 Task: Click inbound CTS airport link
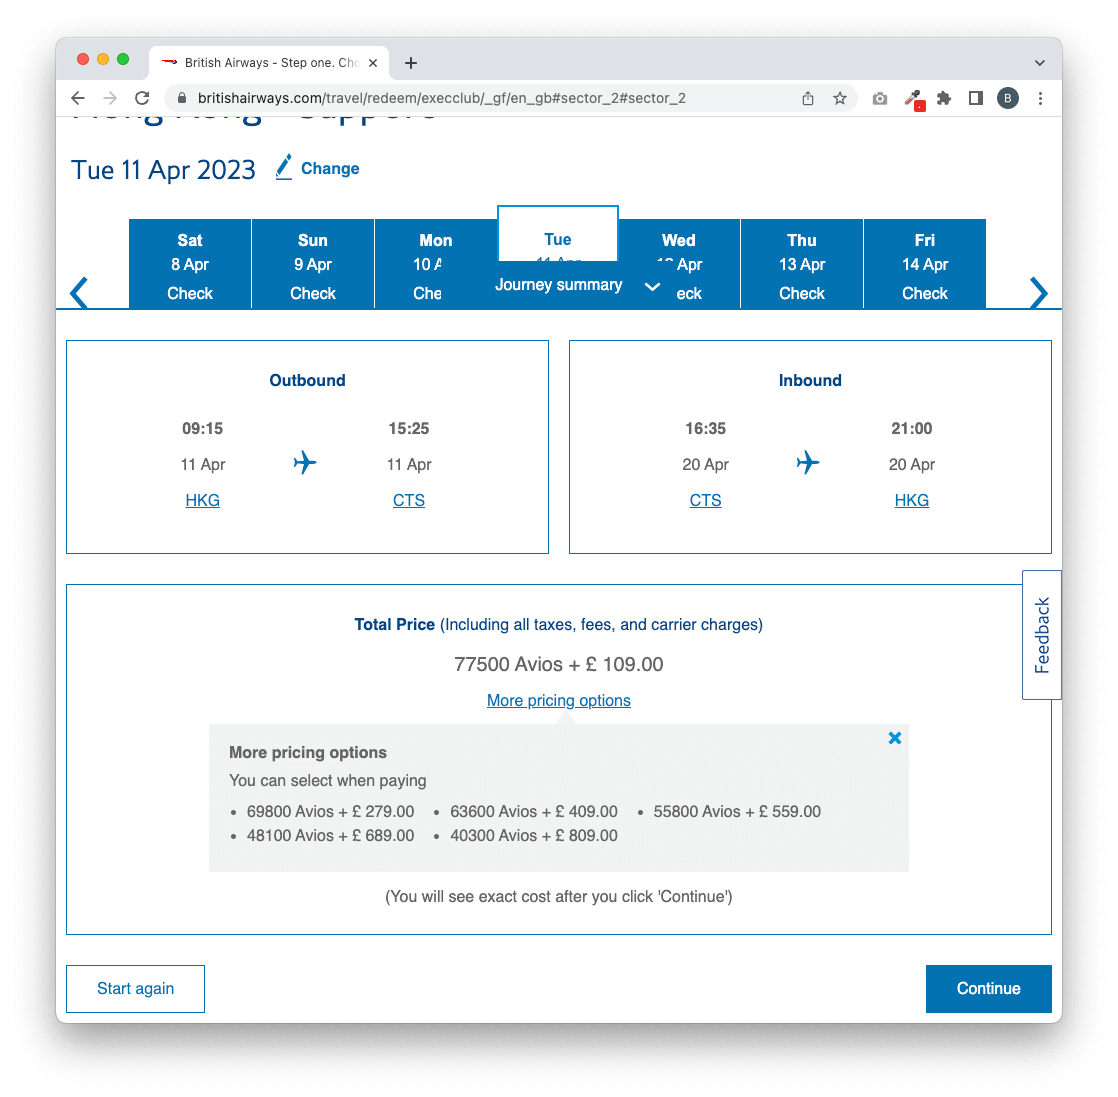pos(705,500)
